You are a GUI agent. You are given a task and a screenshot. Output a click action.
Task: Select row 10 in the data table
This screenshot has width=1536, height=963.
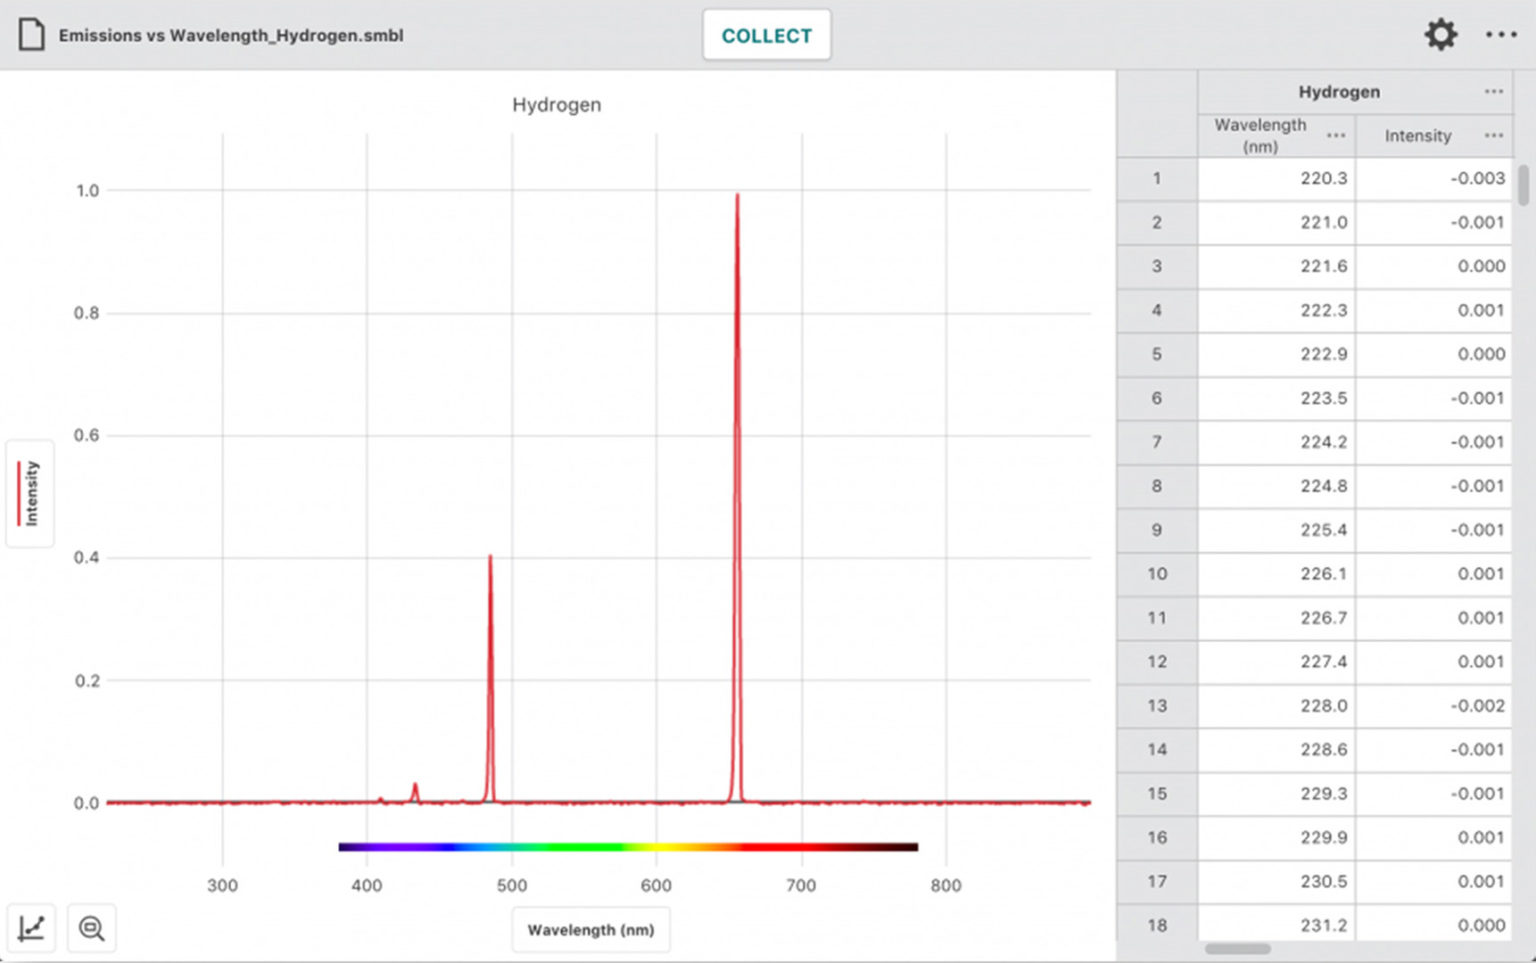(1156, 574)
